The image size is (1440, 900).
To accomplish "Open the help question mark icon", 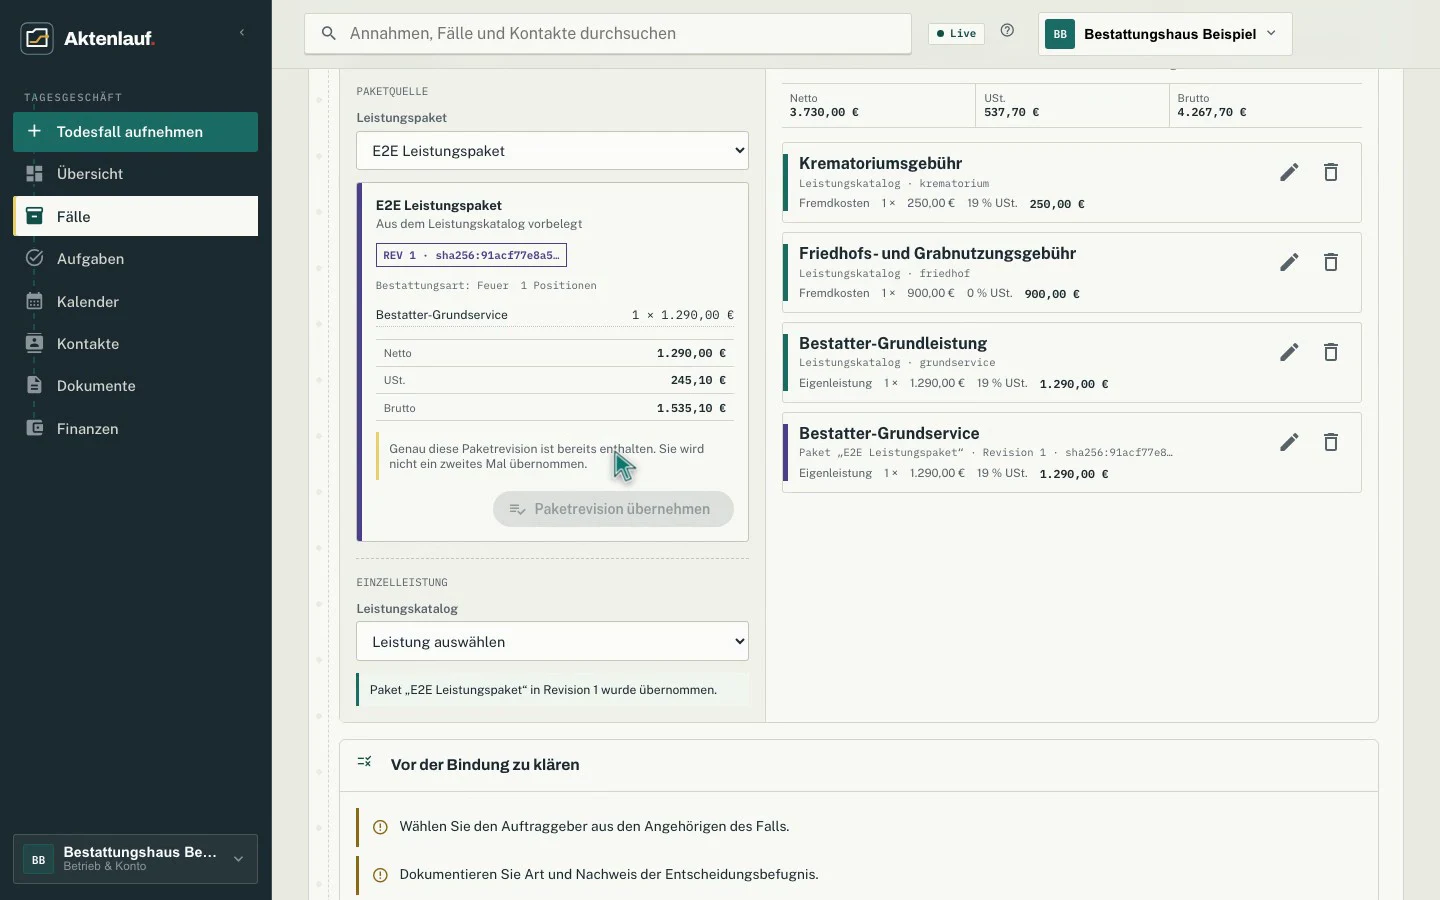I will point(1008,31).
